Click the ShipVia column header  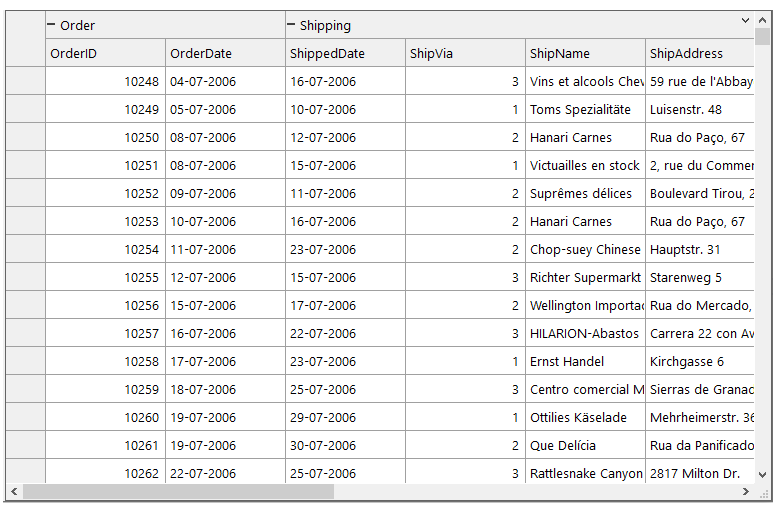click(x=465, y=54)
